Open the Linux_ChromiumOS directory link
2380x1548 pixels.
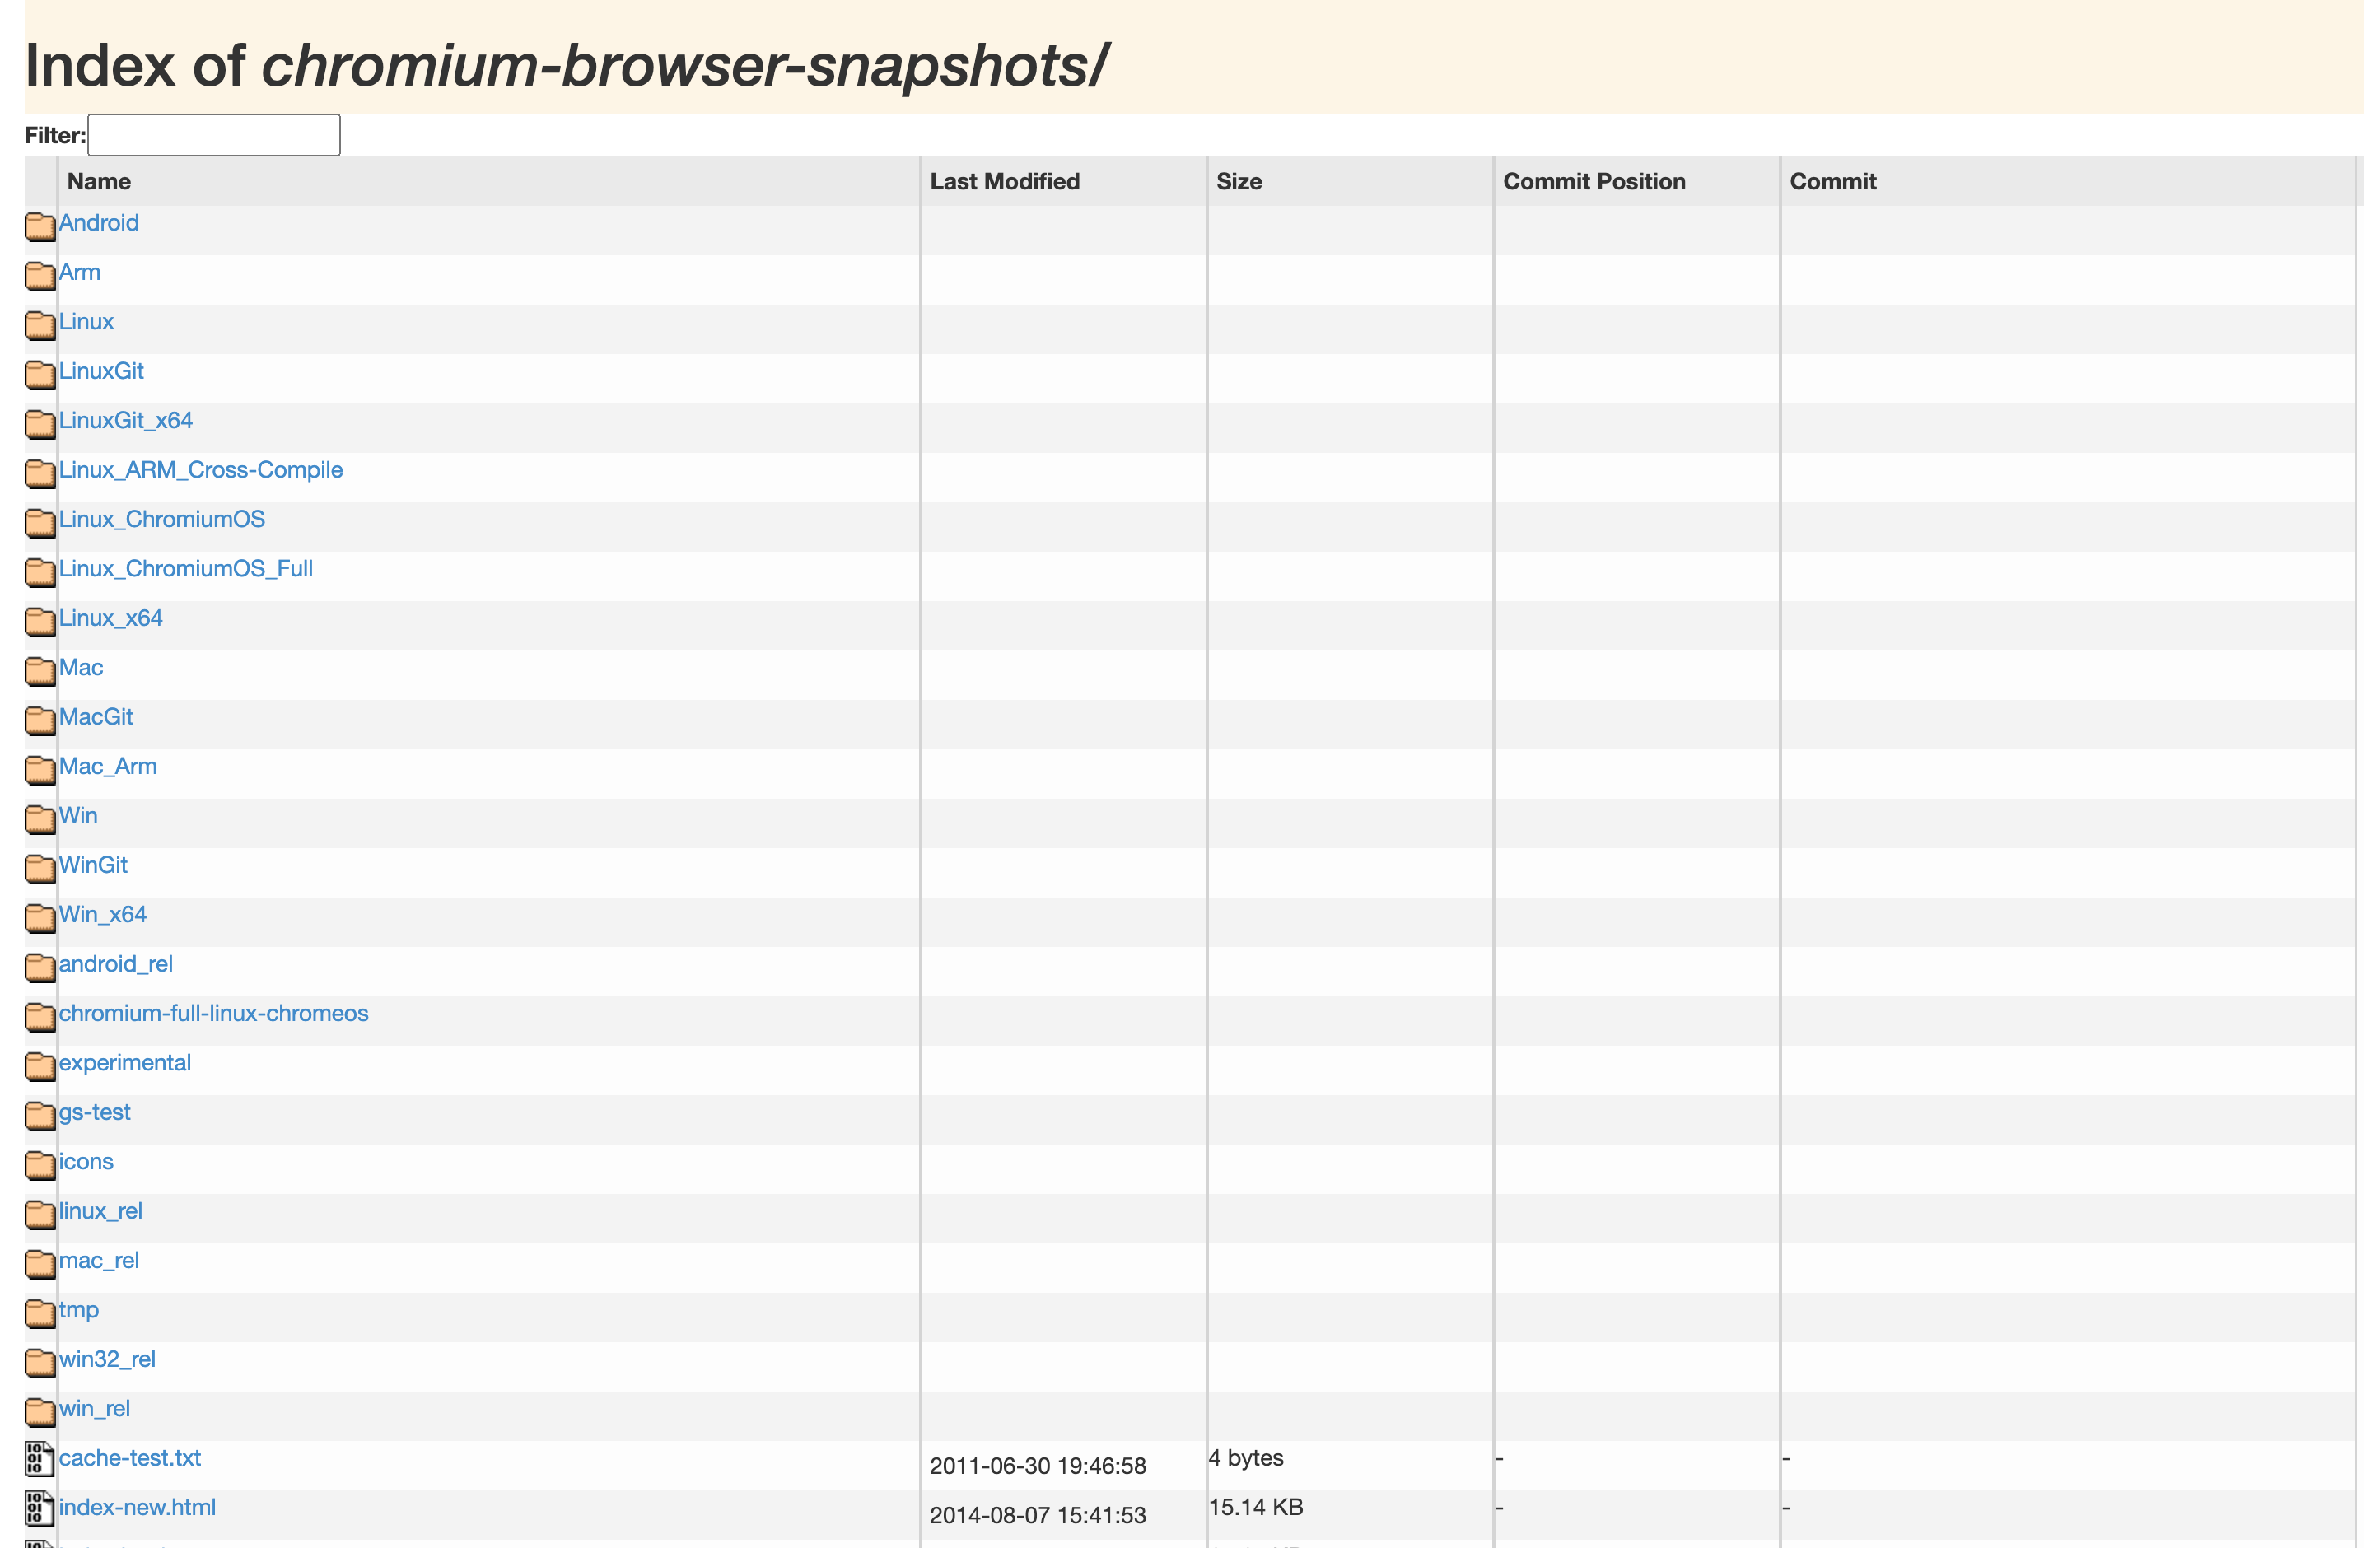[162, 519]
